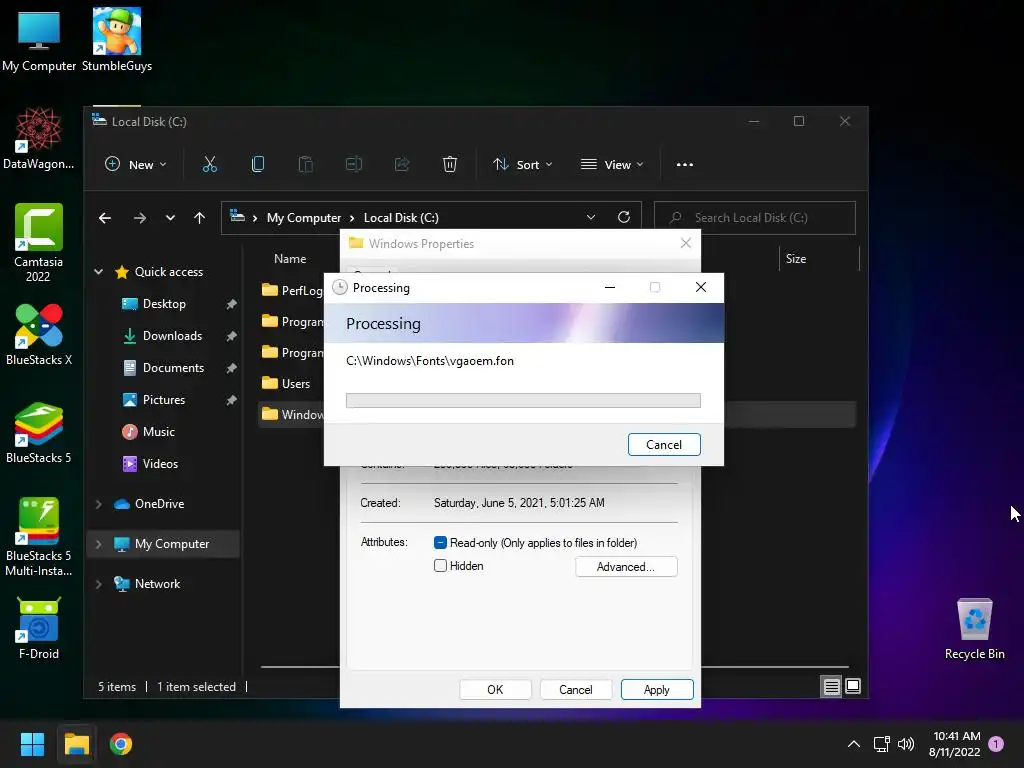Refresh the Local Disk (C:) view
Screen dimensions: 1024x768
pos(624,217)
